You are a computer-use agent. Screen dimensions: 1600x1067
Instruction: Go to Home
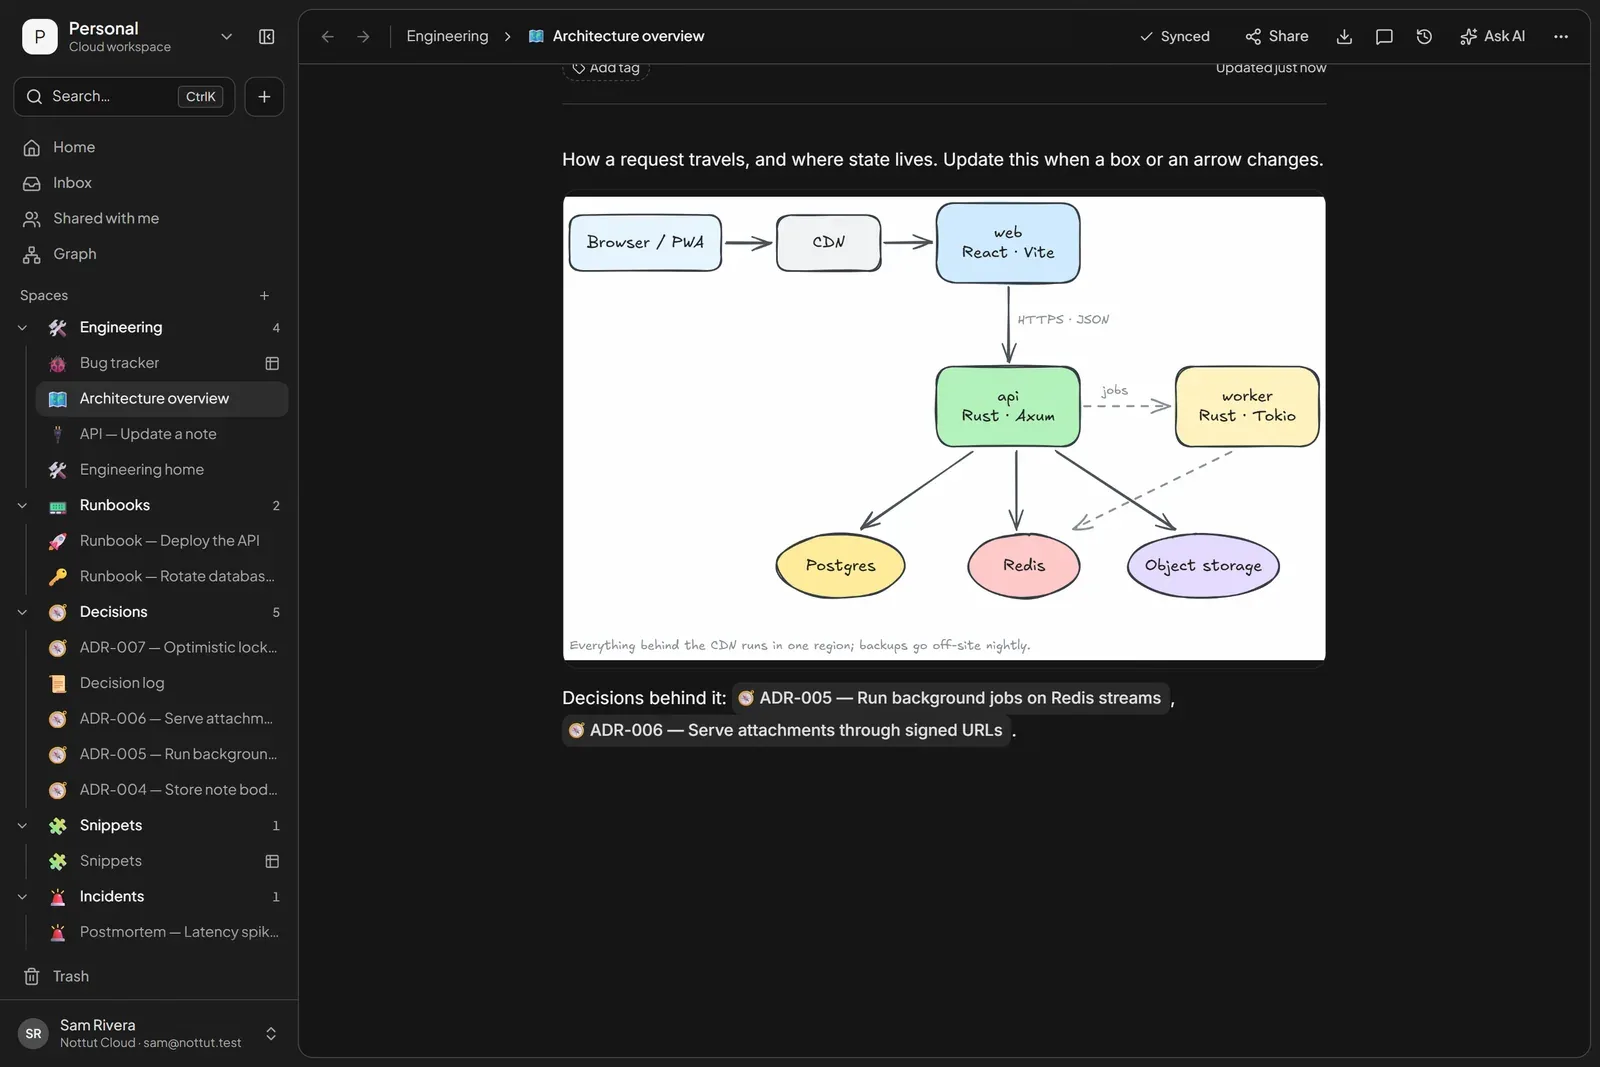(149, 147)
